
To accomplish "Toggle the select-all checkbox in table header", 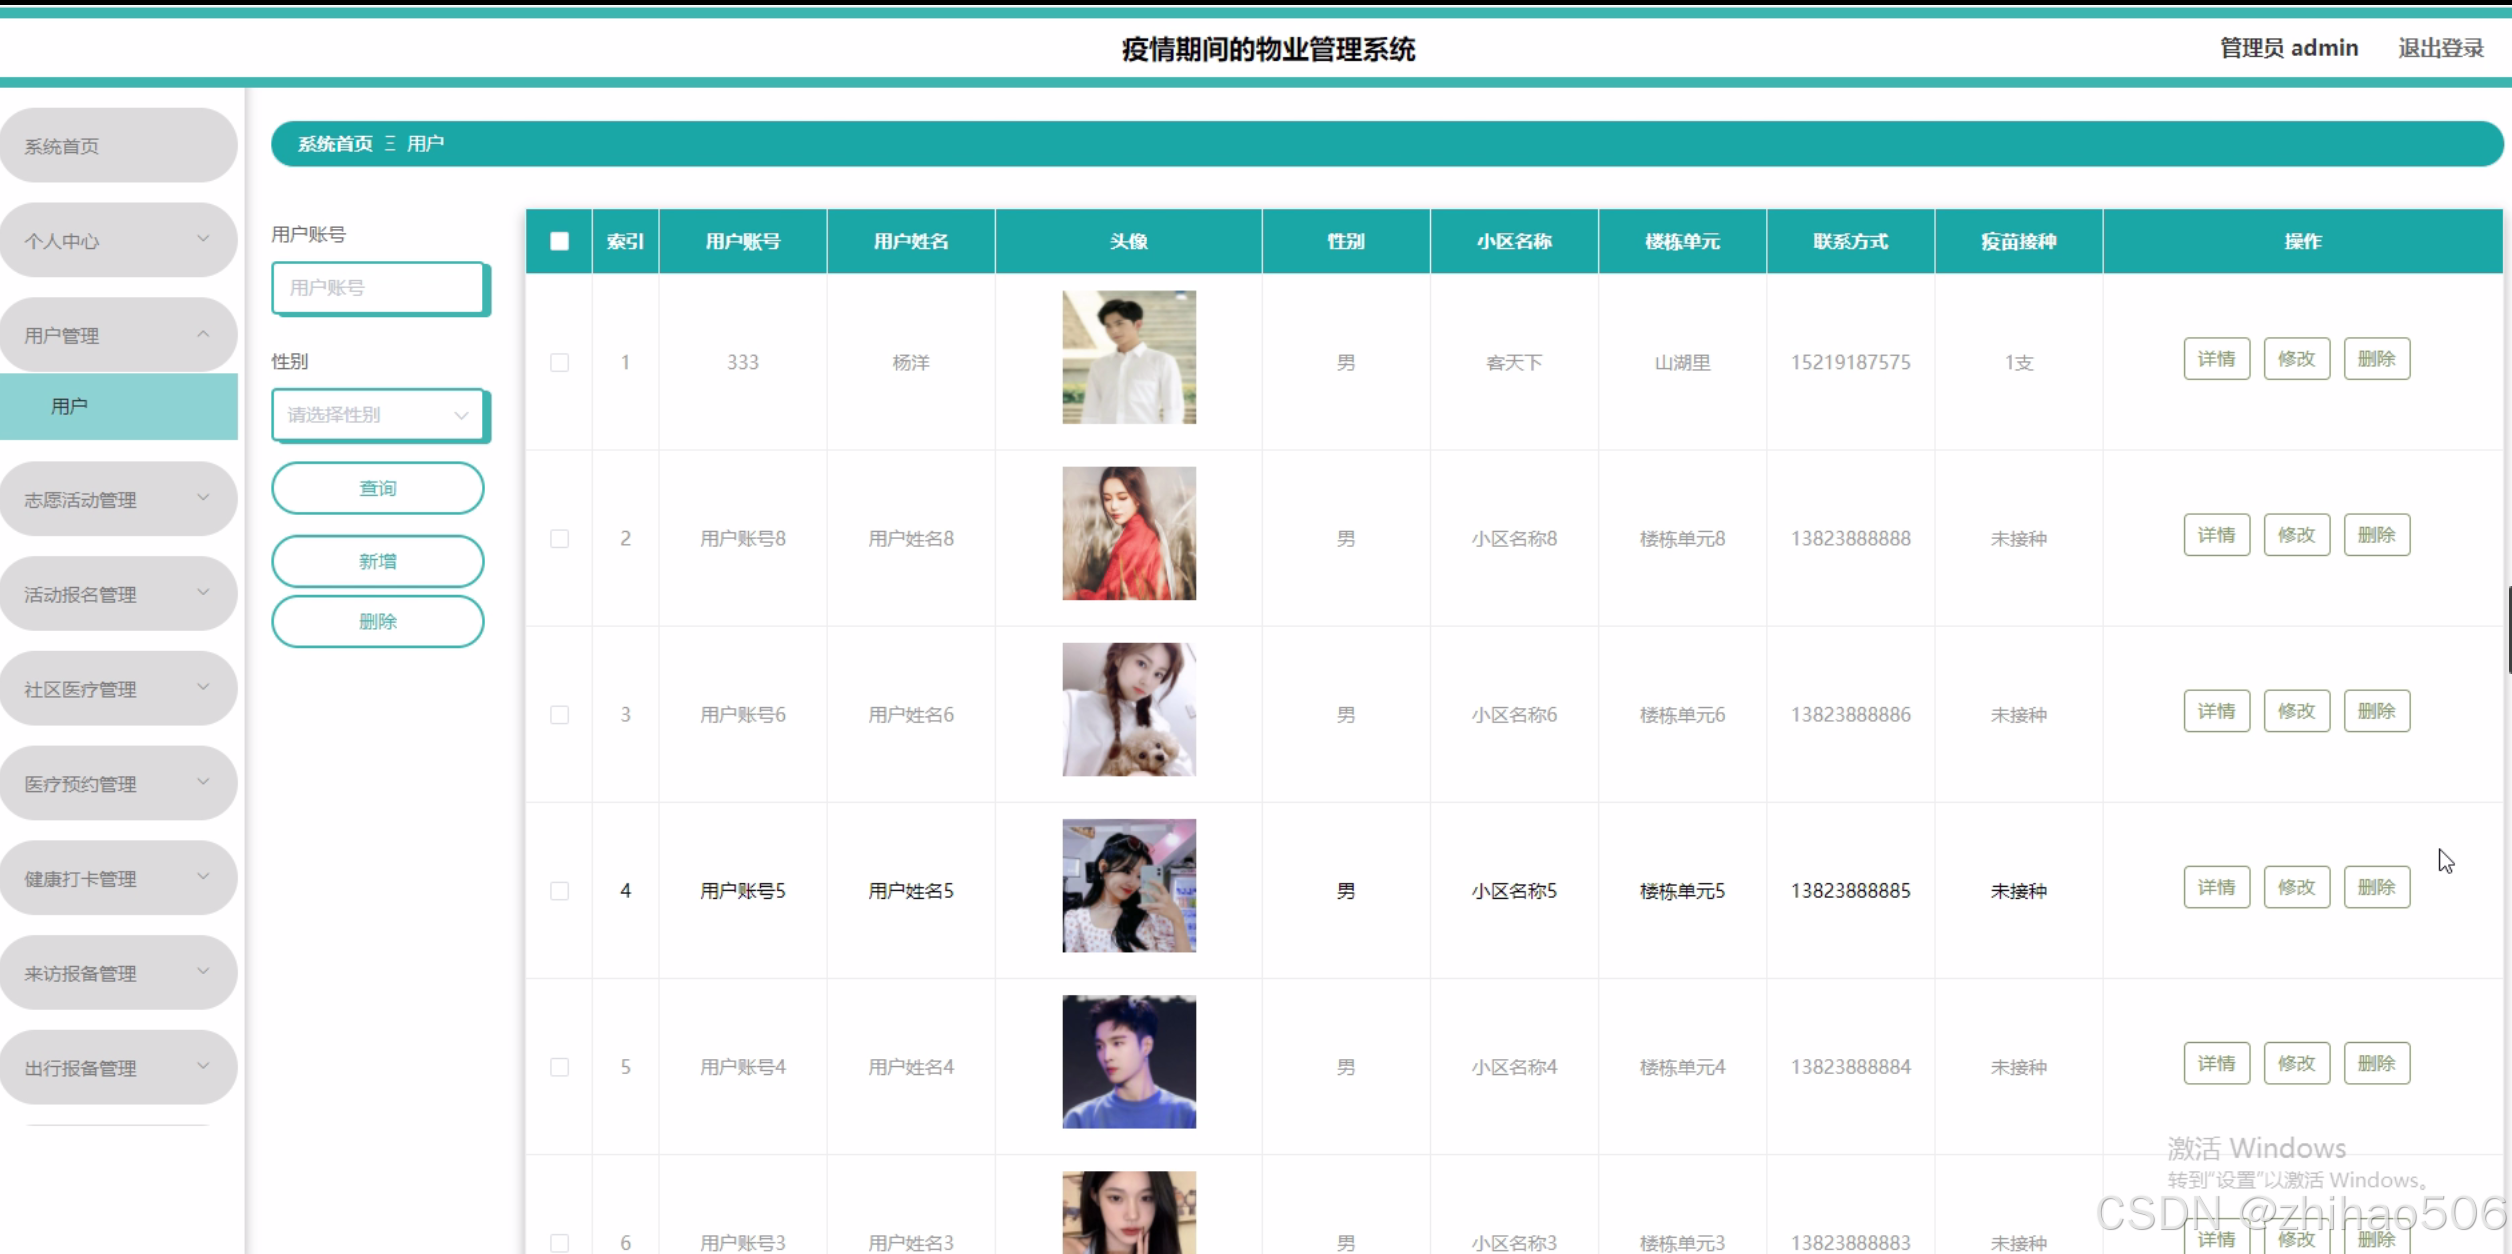I will point(559,241).
